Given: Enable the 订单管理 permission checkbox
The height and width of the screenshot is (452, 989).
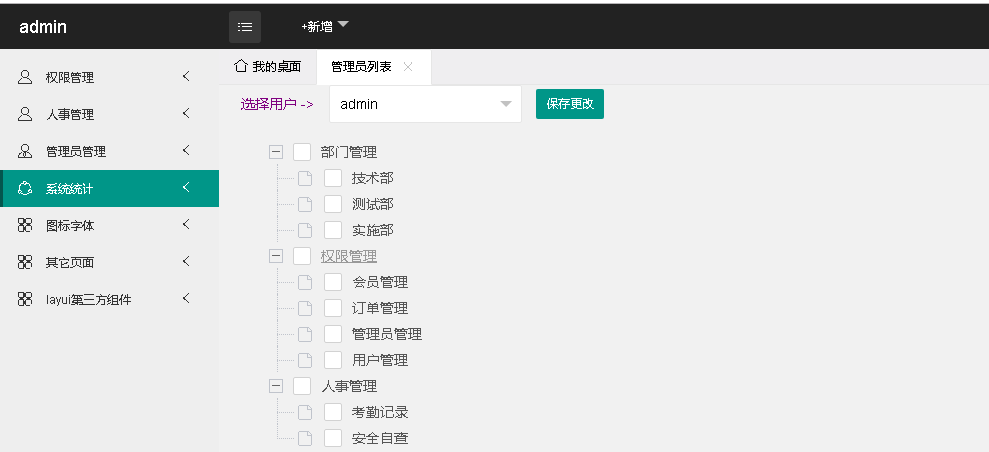Looking at the screenshot, I should [x=333, y=308].
